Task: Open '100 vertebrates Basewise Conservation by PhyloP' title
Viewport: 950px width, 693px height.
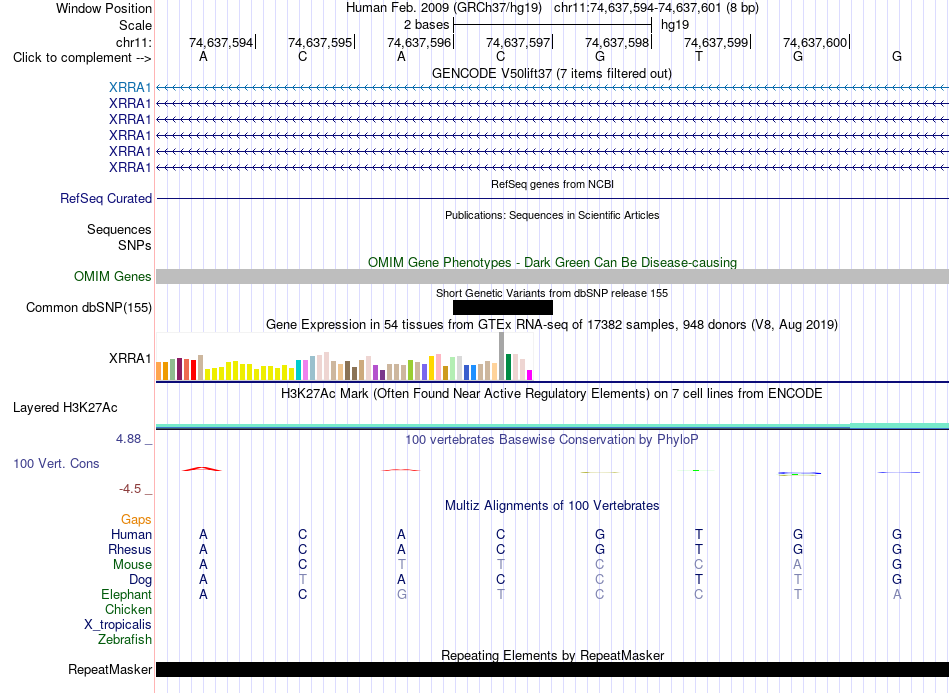Action: (x=552, y=440)
